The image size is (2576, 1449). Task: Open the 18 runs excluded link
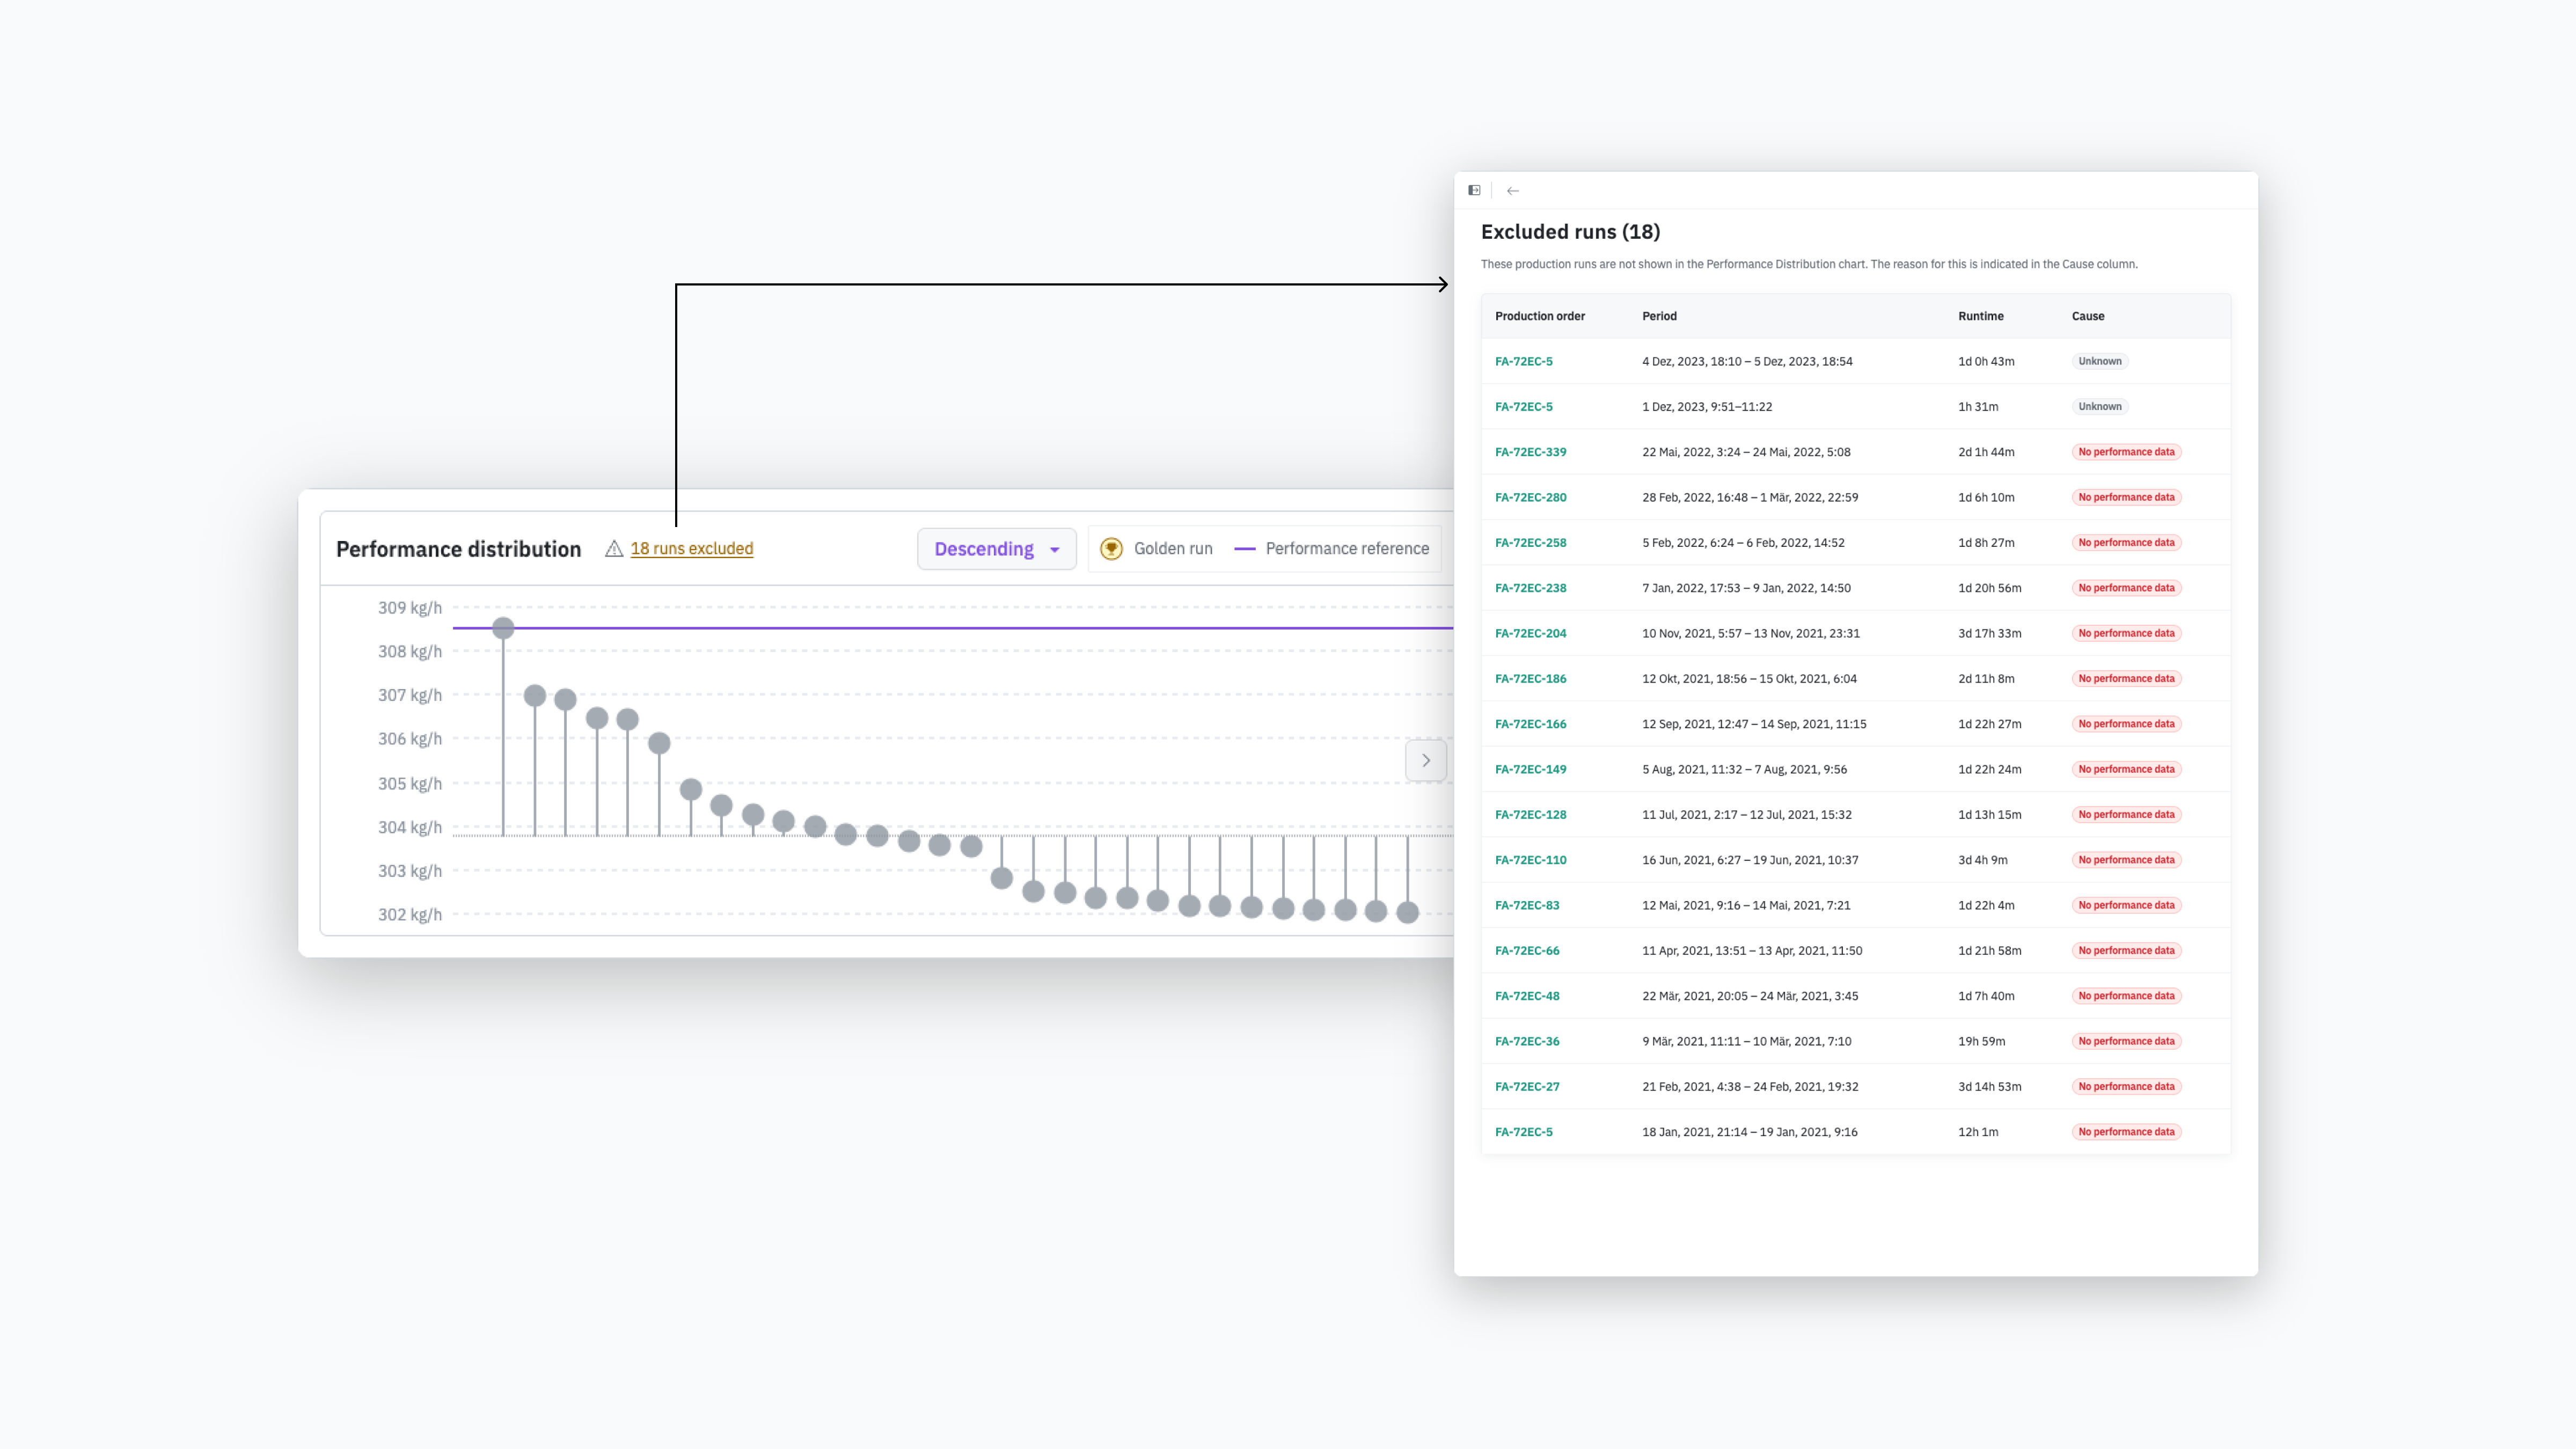[691, 548]
